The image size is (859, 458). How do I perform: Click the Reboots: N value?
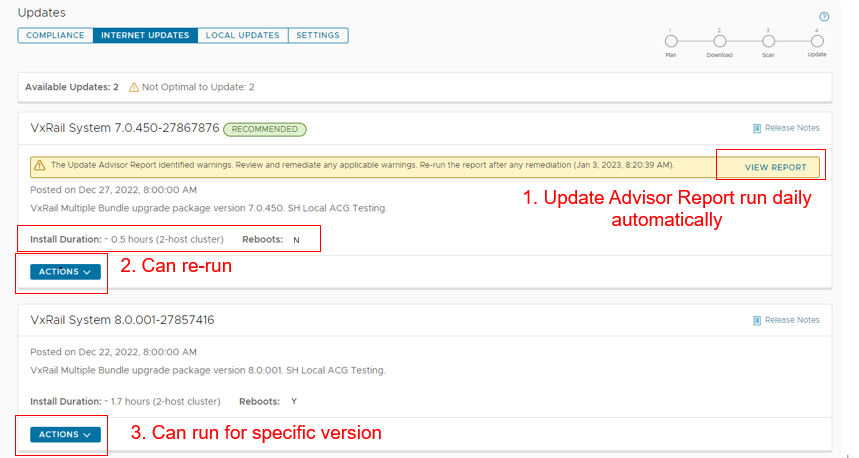(x=296, y=240)
